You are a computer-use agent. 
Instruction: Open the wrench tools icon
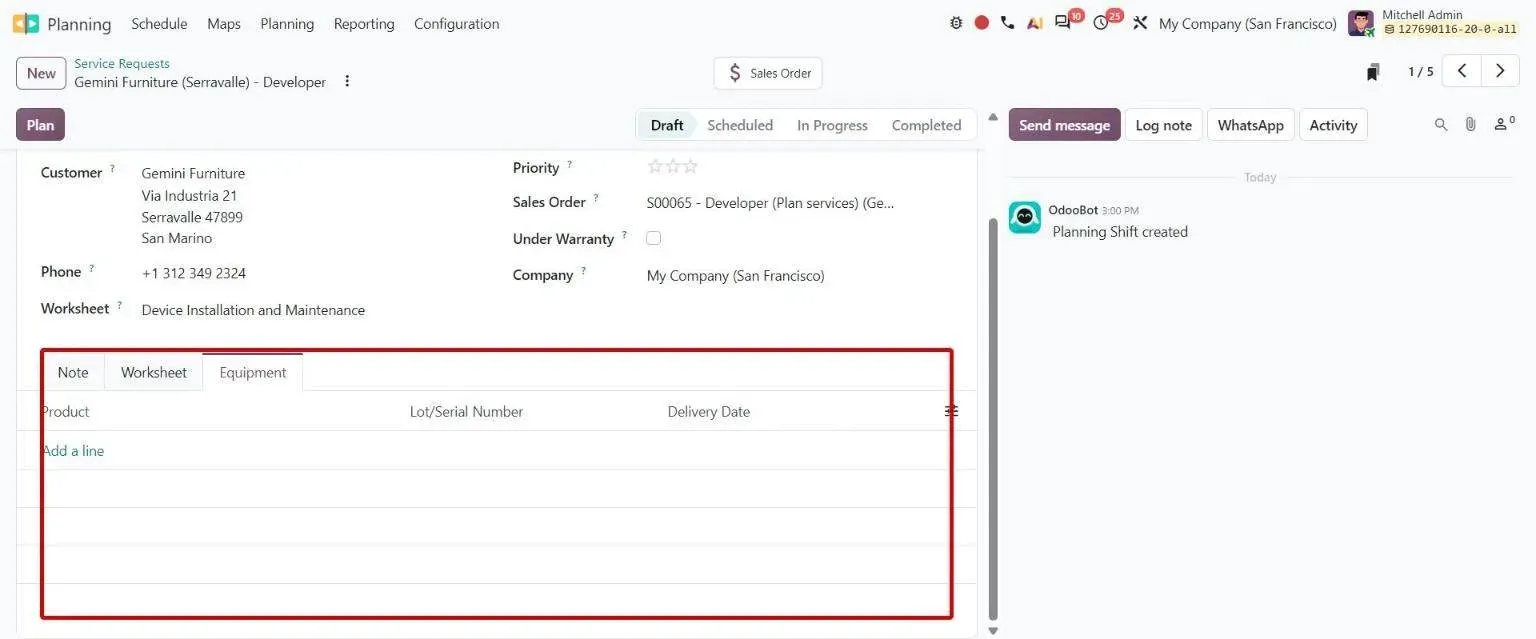coord(1140,23)
